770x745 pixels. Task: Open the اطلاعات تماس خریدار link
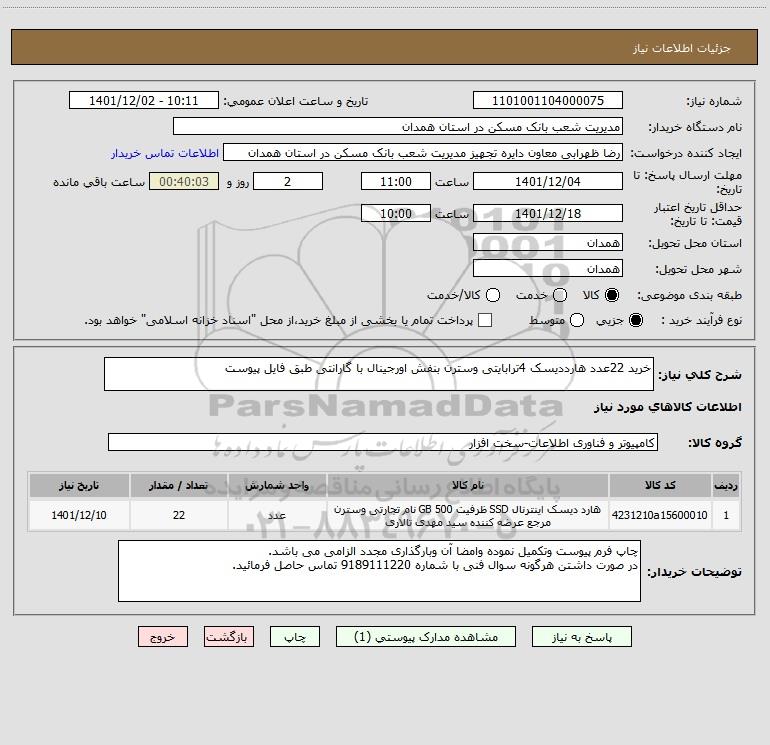click(165, 153)
